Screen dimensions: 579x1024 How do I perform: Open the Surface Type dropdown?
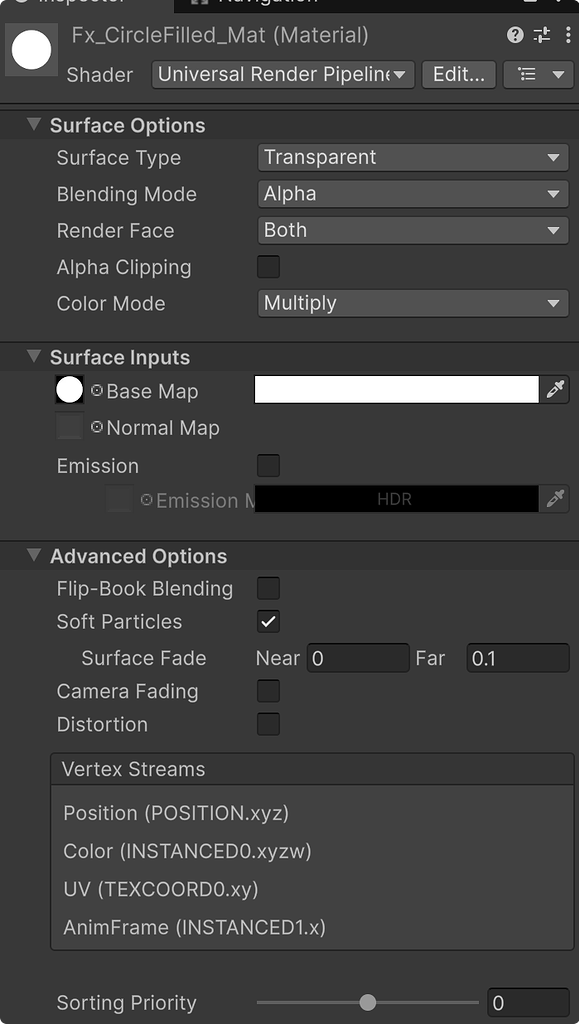click(x=412, y=157)
